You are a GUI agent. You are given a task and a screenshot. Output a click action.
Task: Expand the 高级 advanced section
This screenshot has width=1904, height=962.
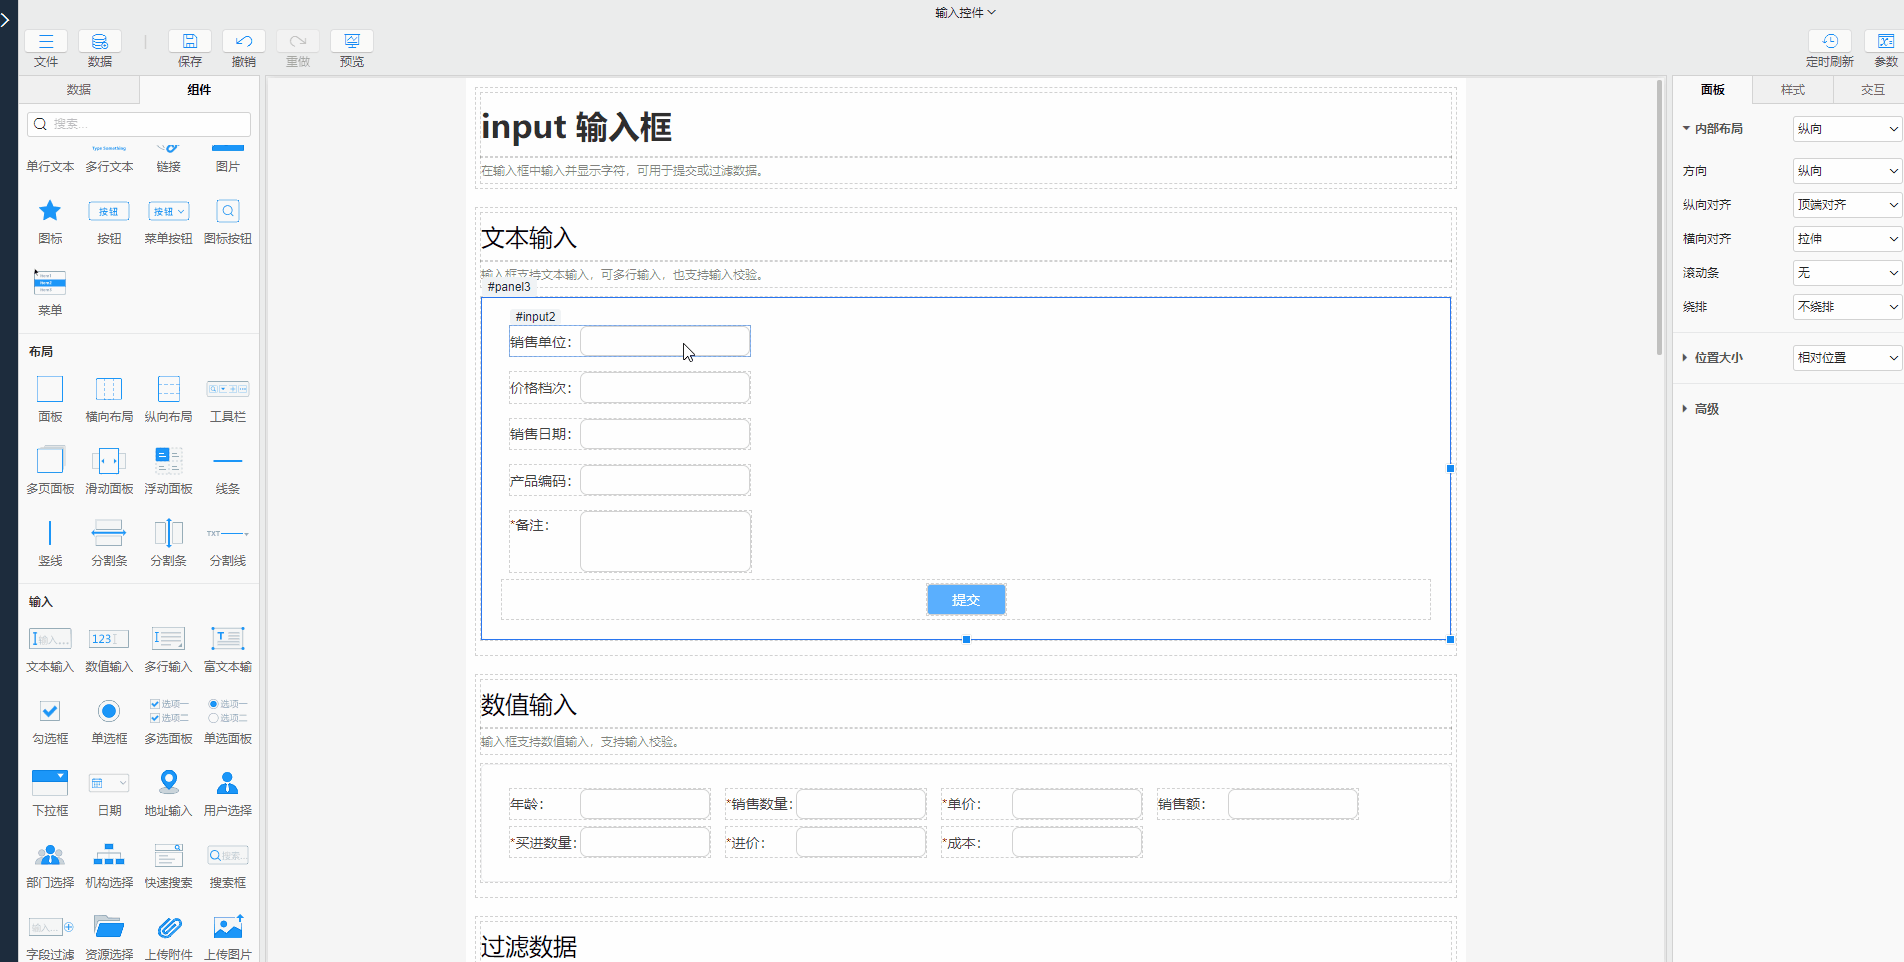point(1706,409)
